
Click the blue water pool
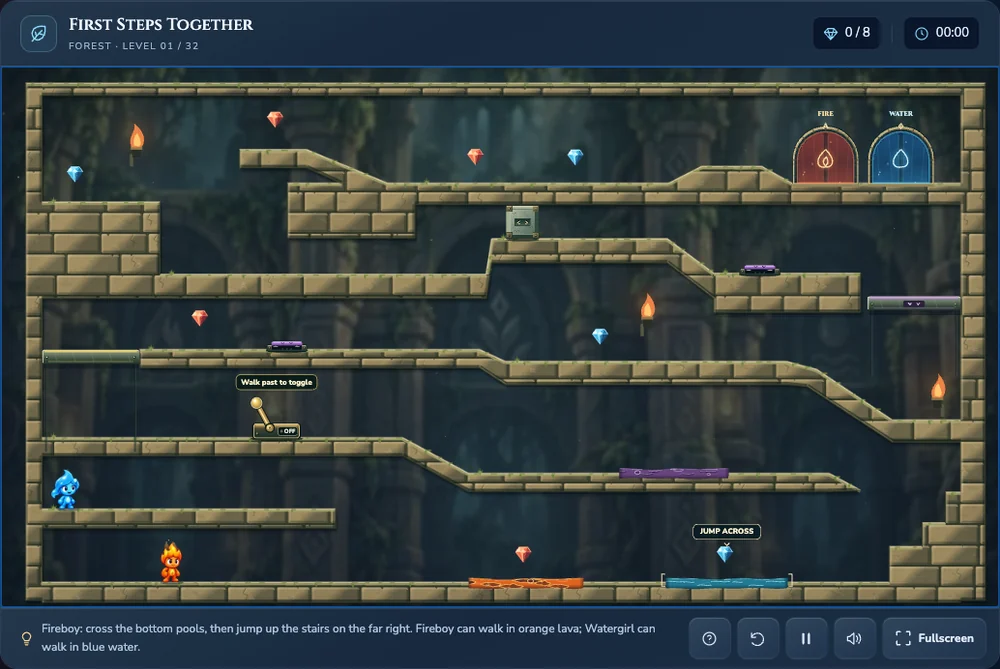tap(727, 582)
